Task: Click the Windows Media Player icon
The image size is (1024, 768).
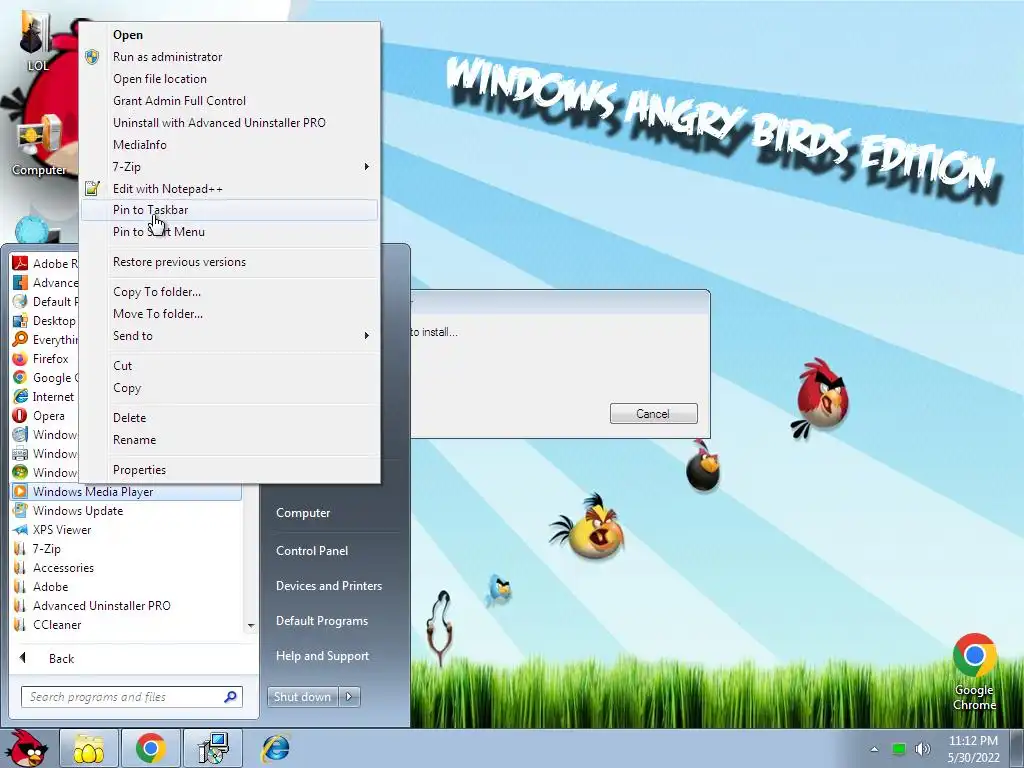Action: (20, 491)
